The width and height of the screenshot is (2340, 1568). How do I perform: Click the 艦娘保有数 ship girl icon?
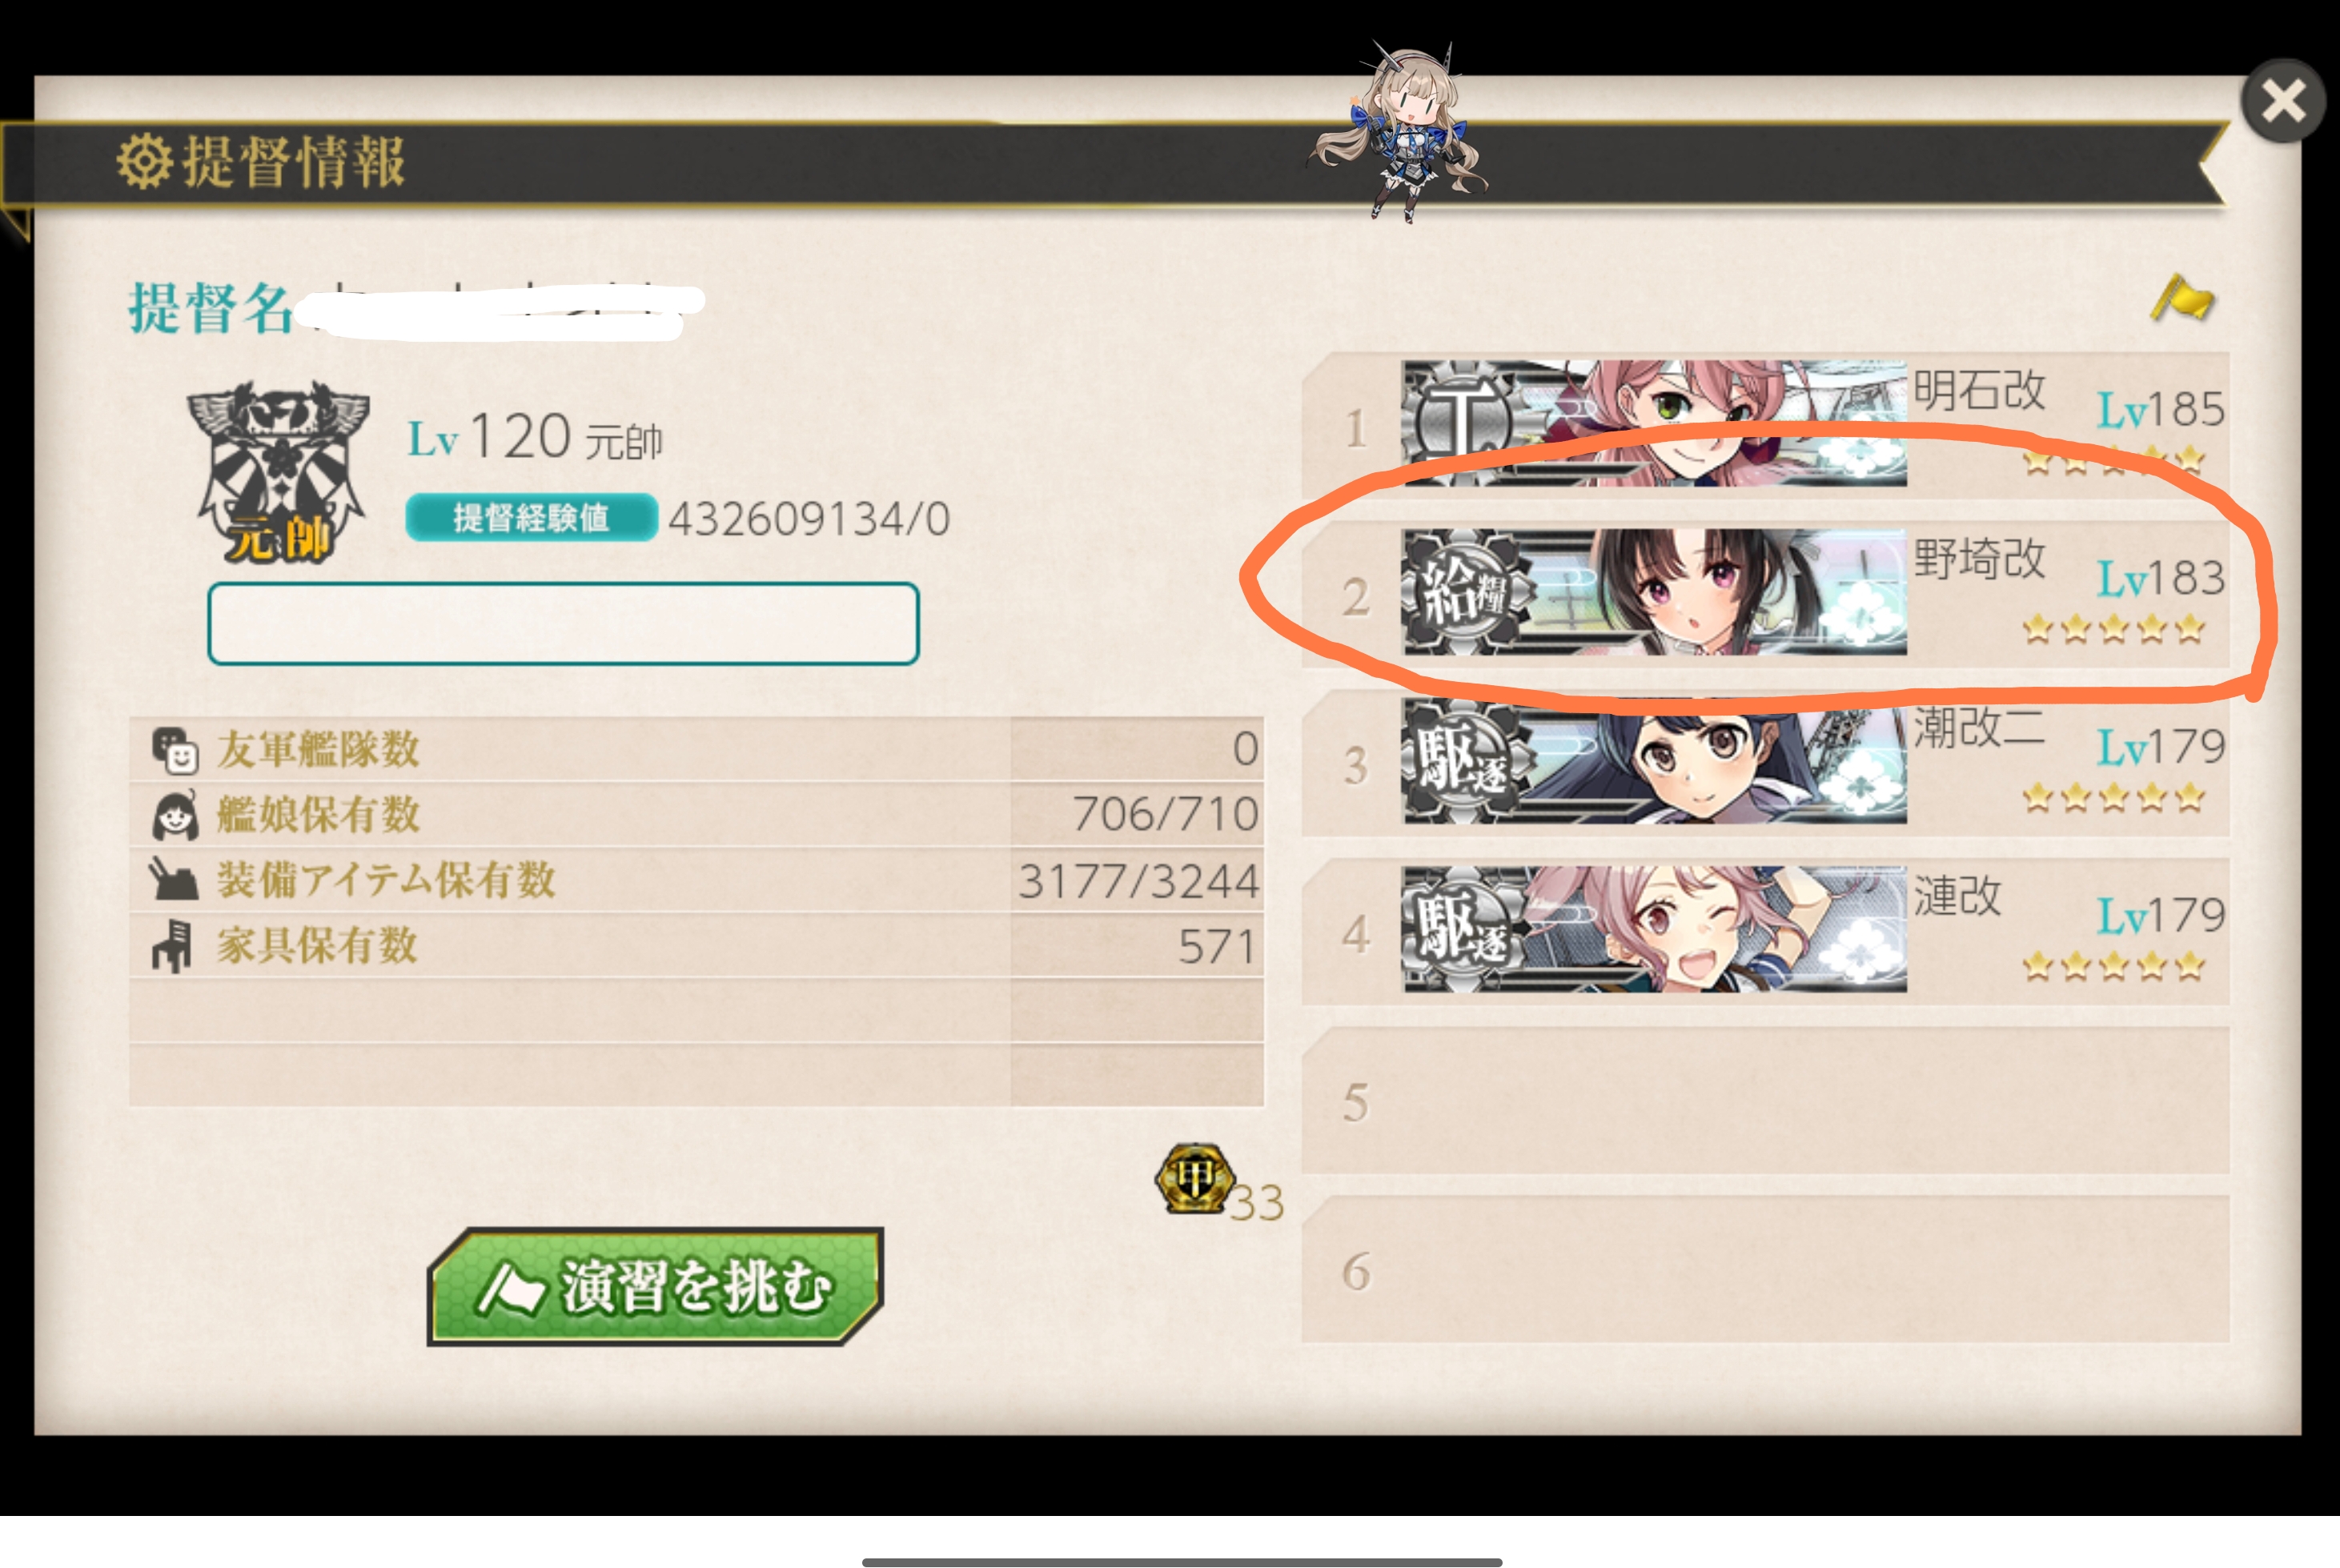point(175,815)
